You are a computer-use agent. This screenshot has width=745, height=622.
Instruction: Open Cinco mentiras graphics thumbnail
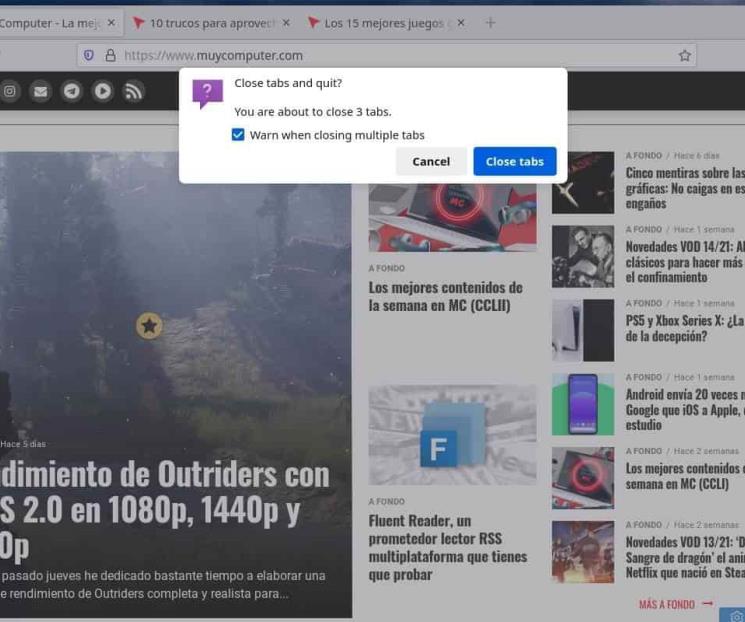pos(583,182)
